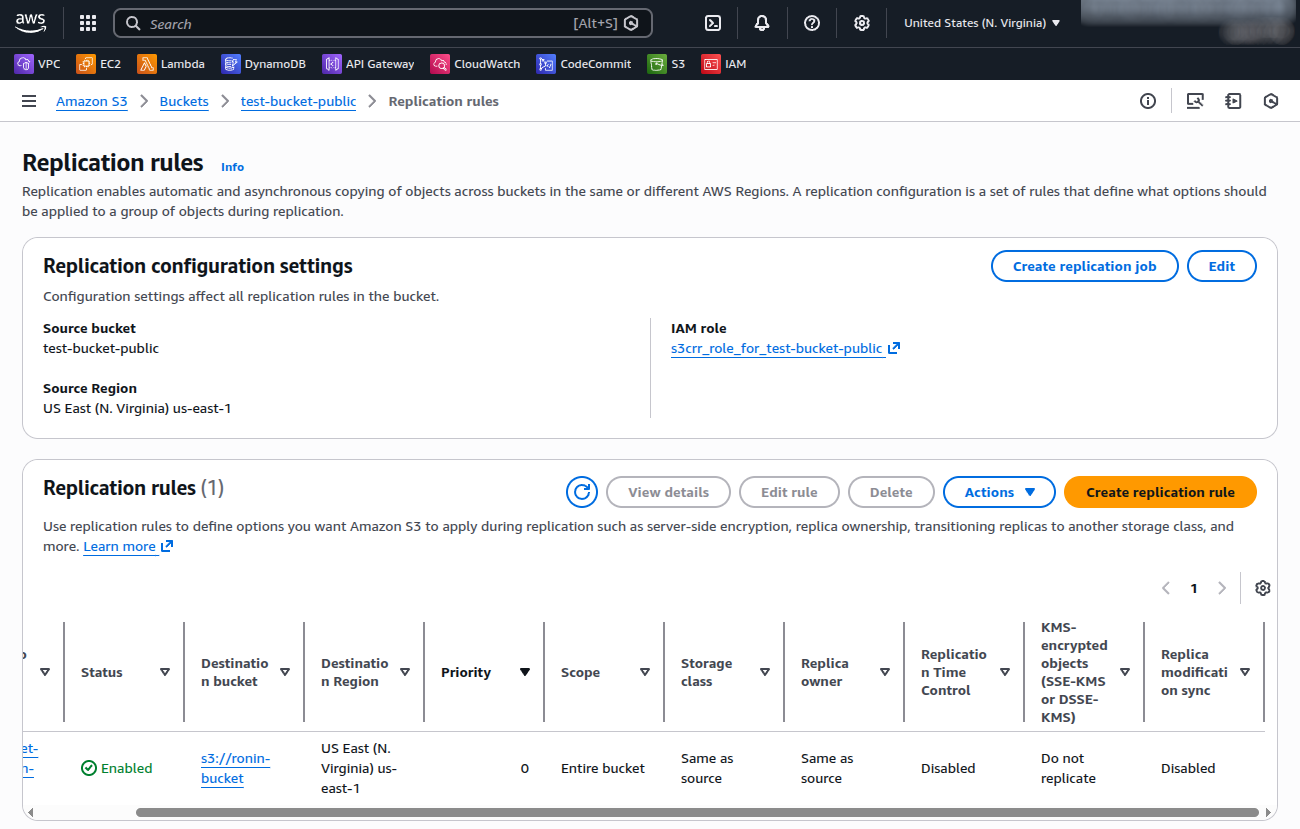The width and height of the screenshot is (1300, 829).
Task: Open the help question mark menu
Action: (x=812, y=23)
